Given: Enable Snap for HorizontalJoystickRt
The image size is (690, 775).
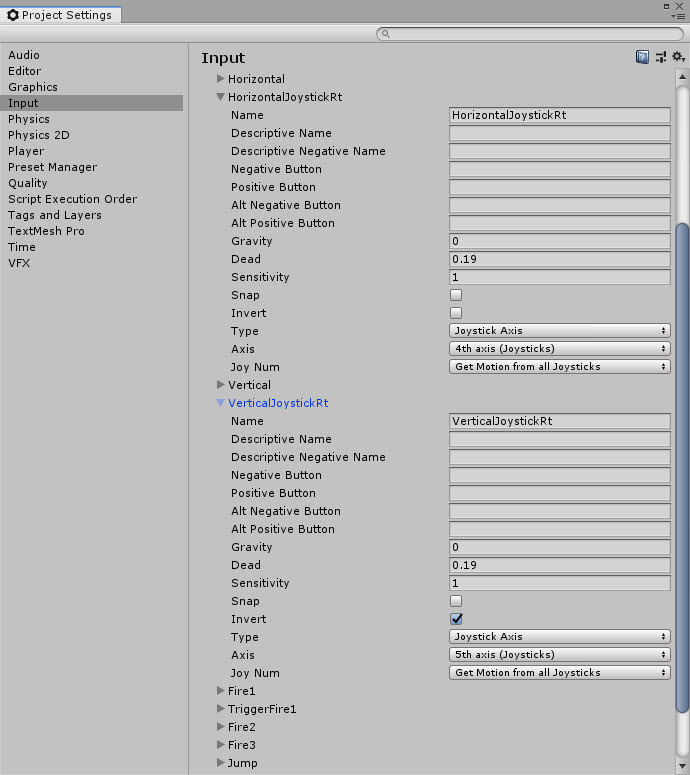Looking at the screenshot, I should click(456, 295).
